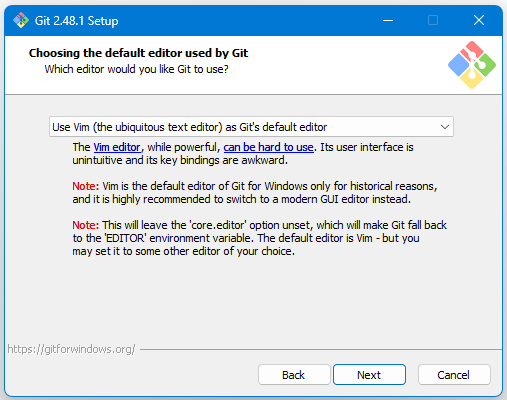Click the large Git logo in header
This screenshot has height=400, width=507.
tap(472, 65)
